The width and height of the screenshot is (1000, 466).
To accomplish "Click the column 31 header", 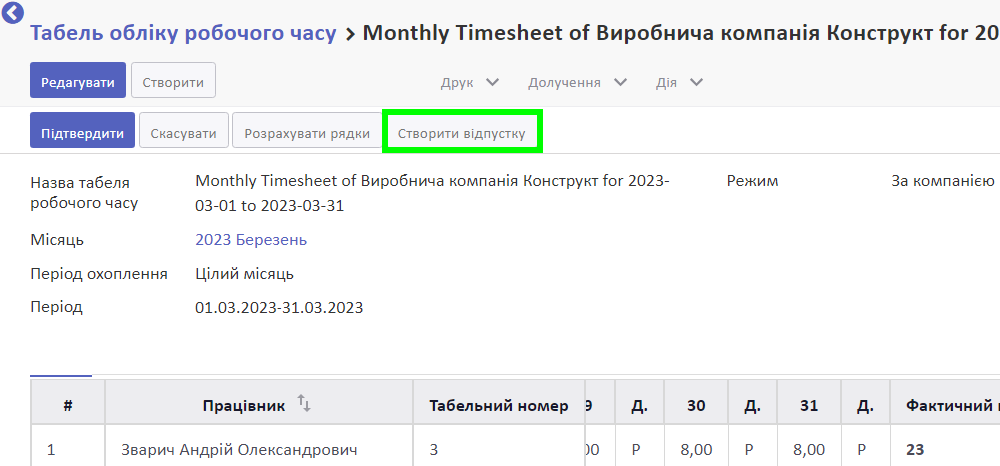I will [x=809, y=405].
